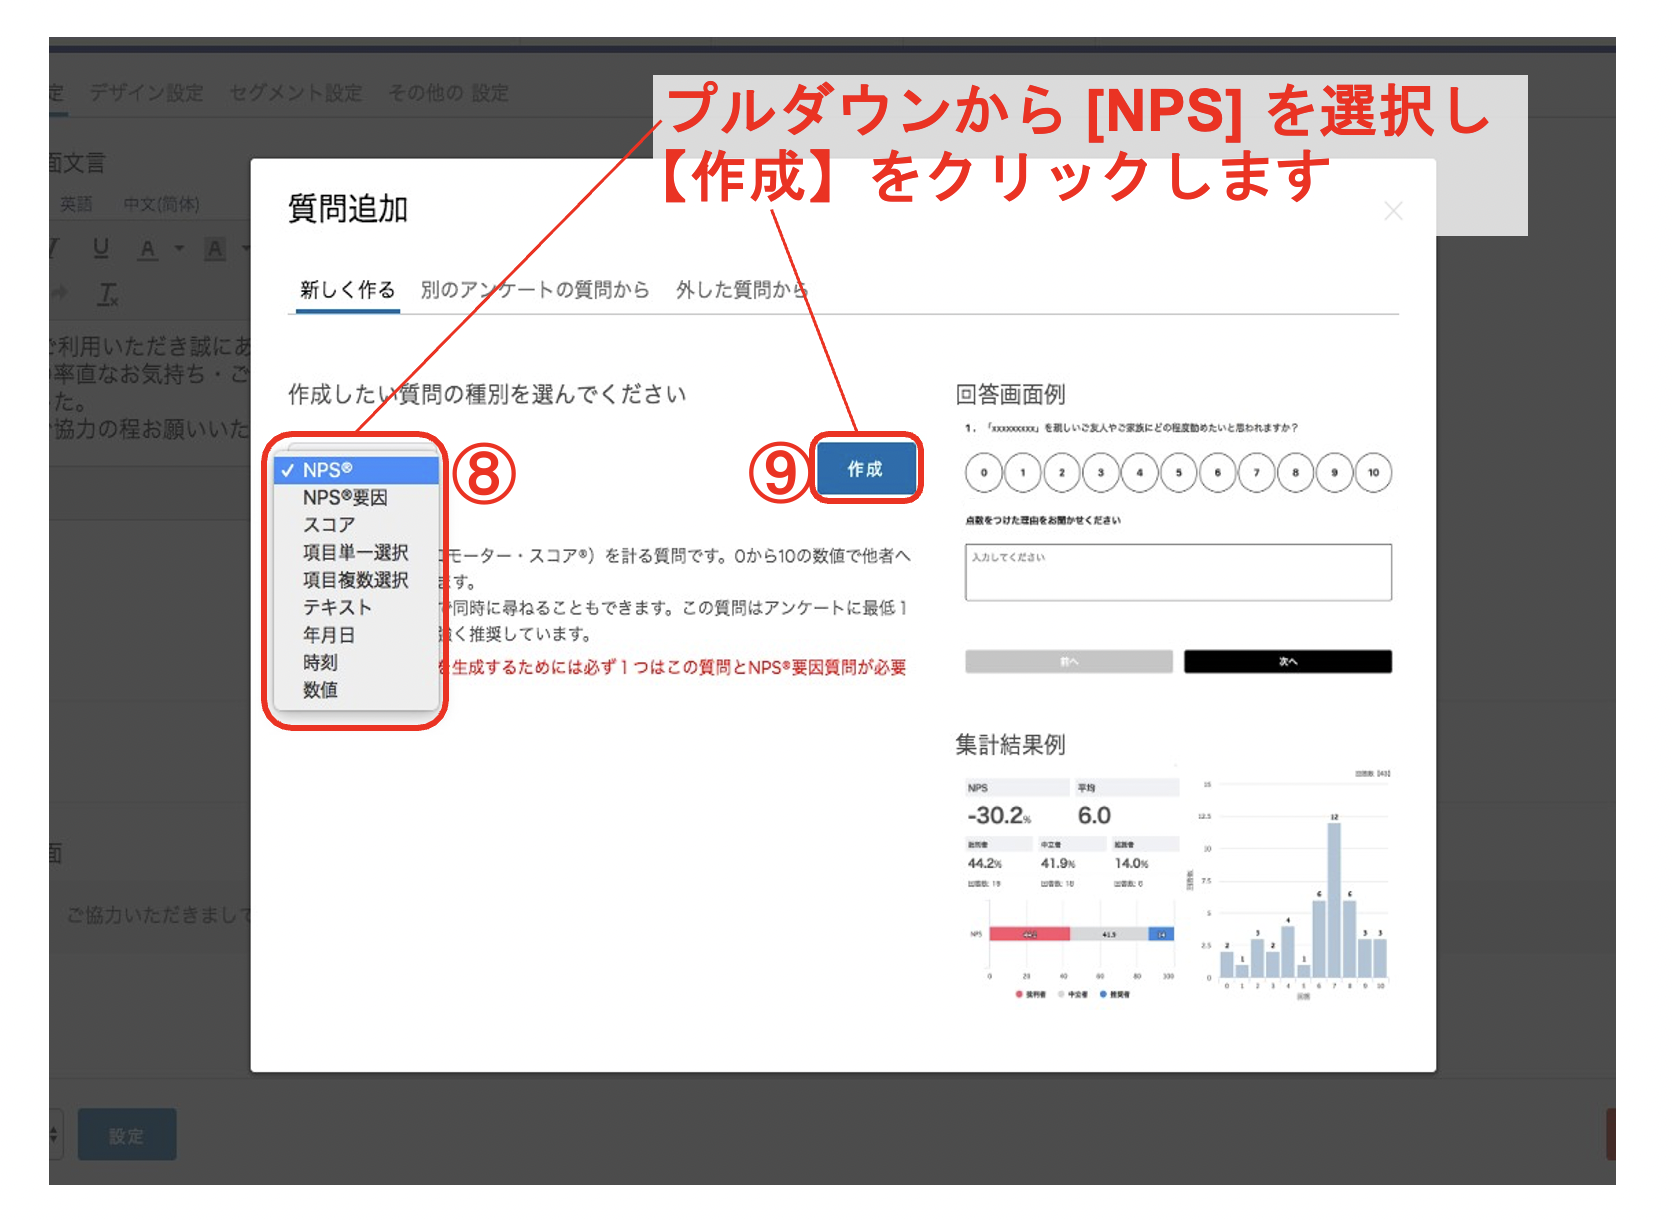The width and height of the screenshot is (1672, 1220).
Task: Pick スコア in the question type list
Action: click(356, 525)
